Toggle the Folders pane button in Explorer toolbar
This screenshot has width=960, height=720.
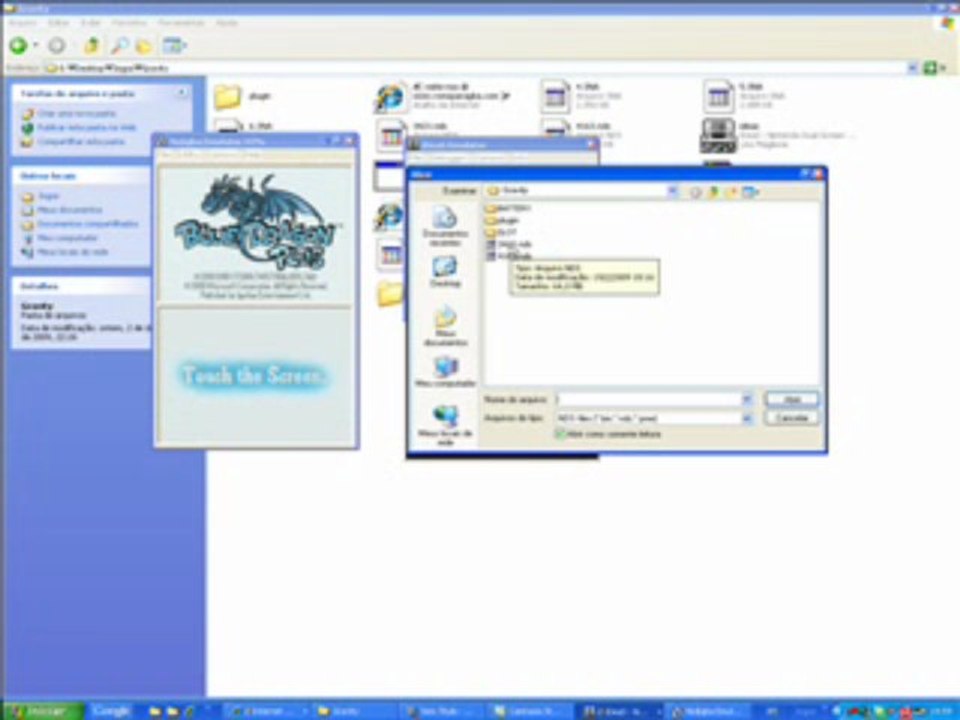[144, 46]
